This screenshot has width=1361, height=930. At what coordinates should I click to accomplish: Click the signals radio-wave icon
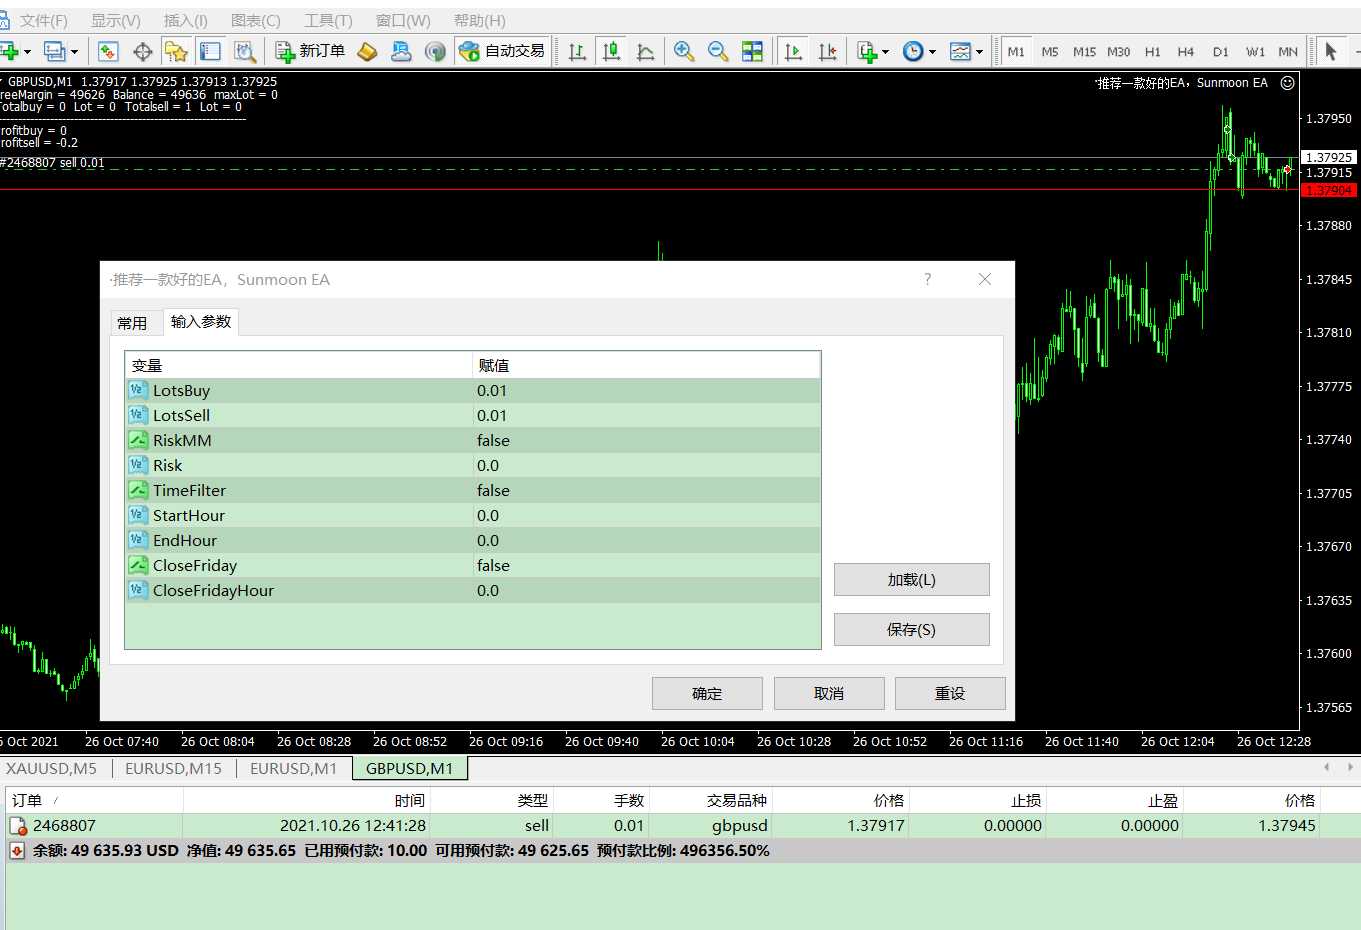point(435,51)
